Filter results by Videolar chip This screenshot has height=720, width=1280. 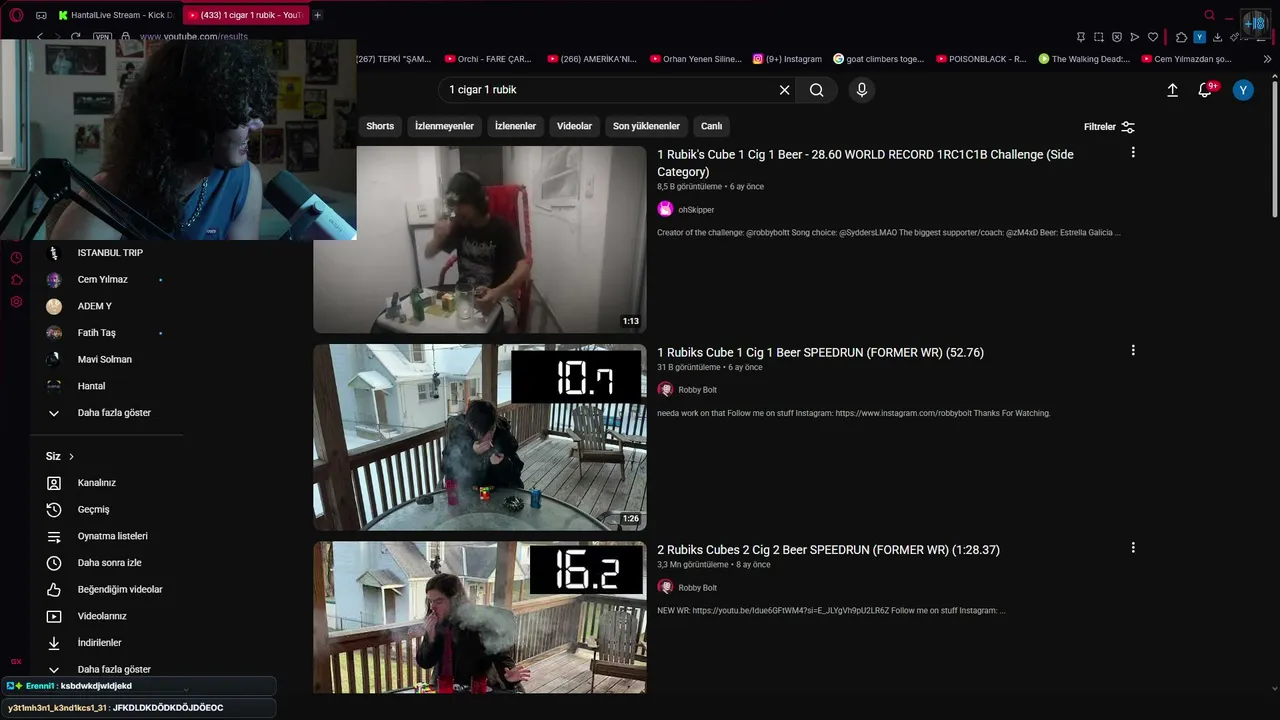(575, 126)
